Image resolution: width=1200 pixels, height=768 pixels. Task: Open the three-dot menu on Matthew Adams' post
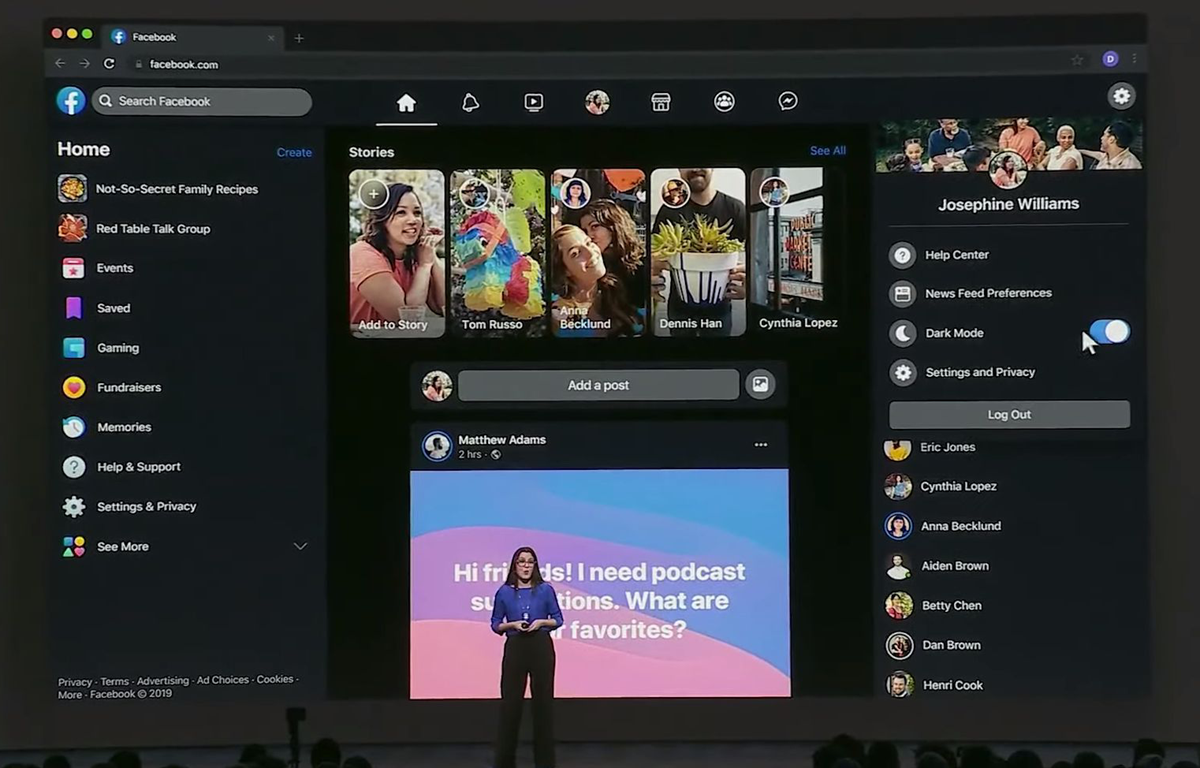(761, 445)
